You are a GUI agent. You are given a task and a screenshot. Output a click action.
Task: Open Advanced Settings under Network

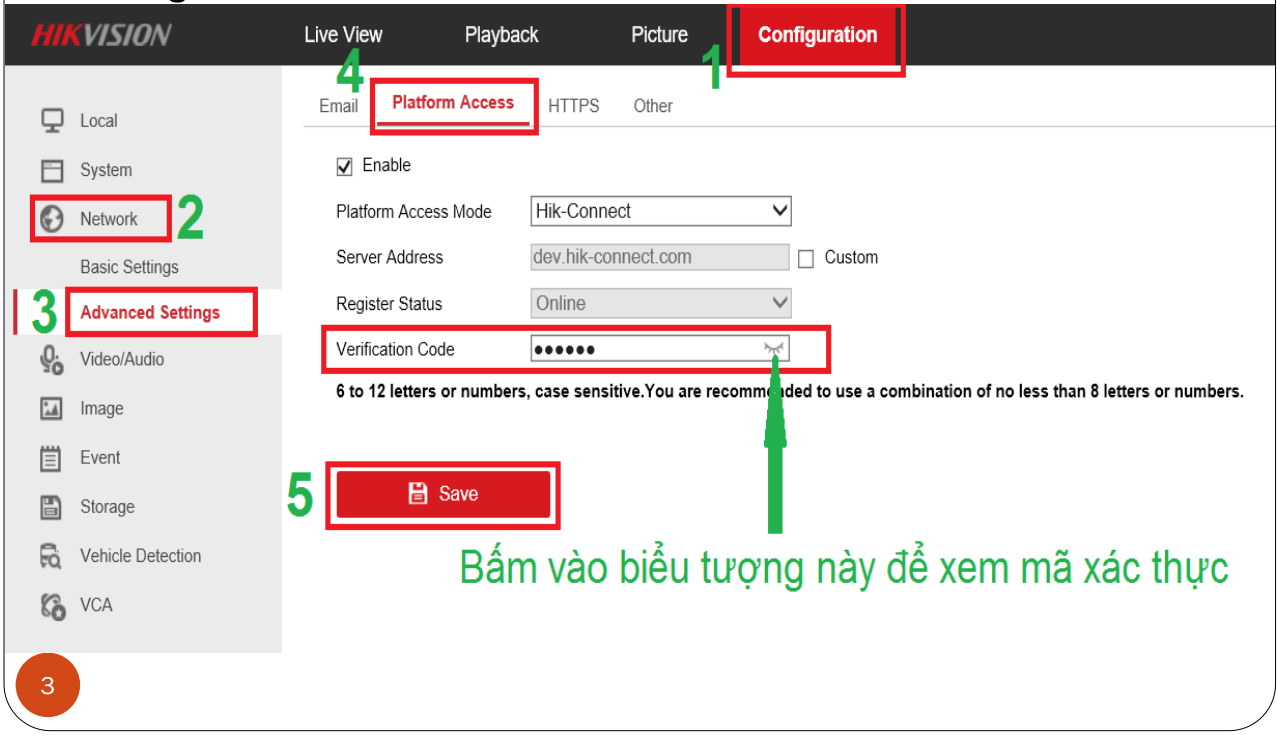150,312
